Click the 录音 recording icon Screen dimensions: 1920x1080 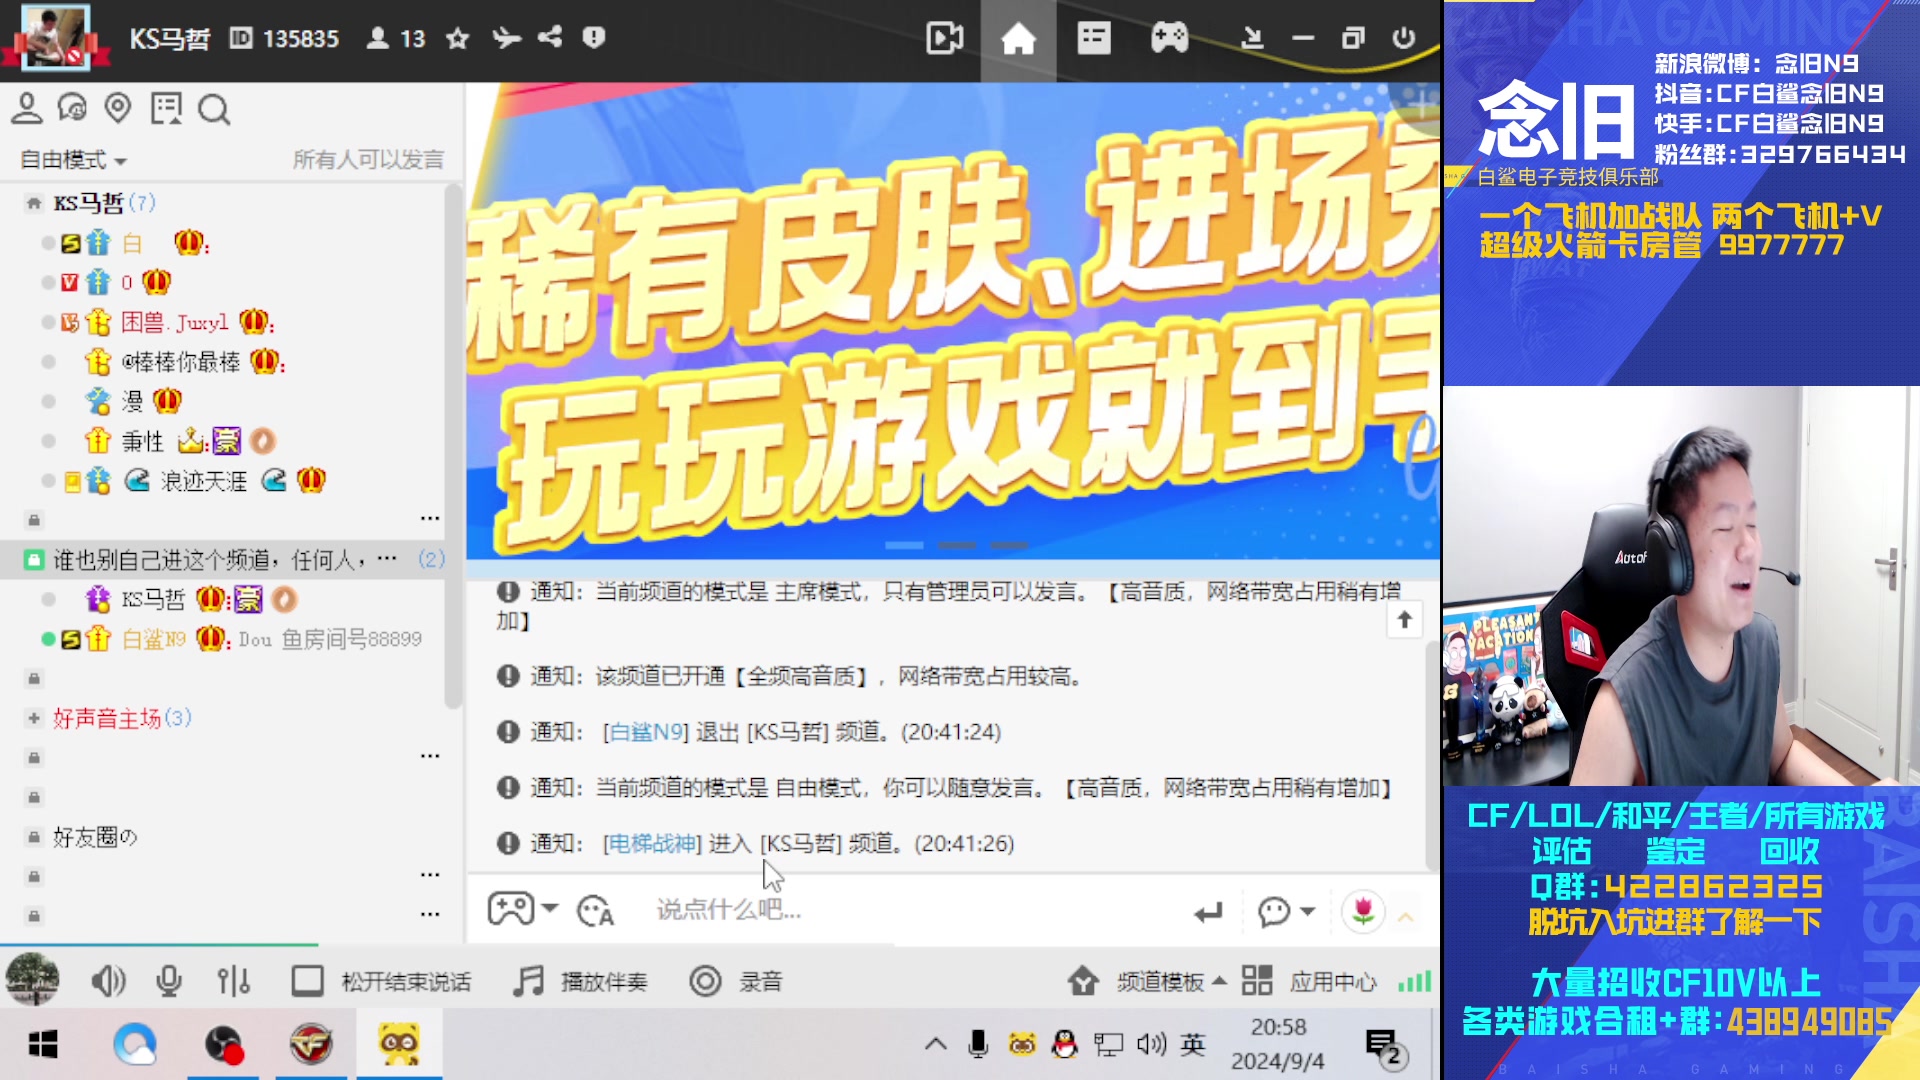coord(707,981)
